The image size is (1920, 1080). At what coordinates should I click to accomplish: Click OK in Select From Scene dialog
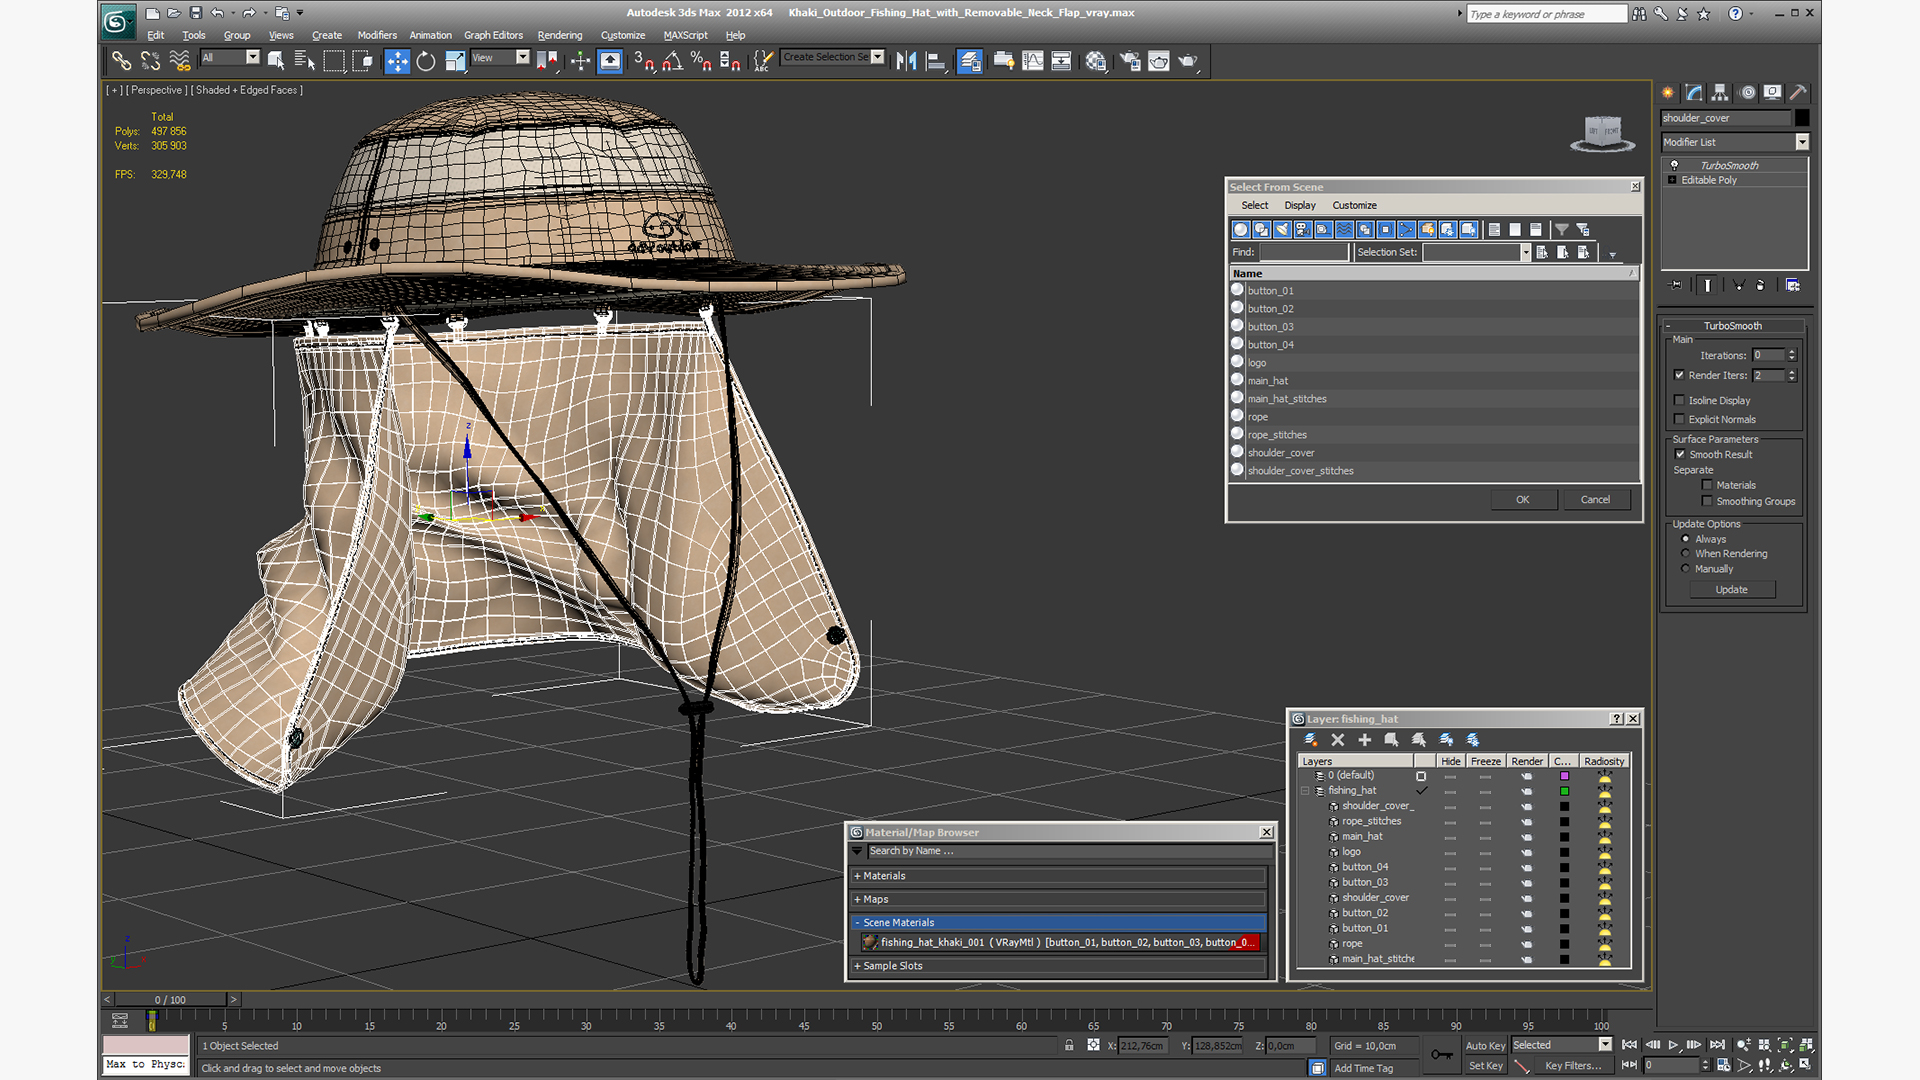(x=1522, y=499)
